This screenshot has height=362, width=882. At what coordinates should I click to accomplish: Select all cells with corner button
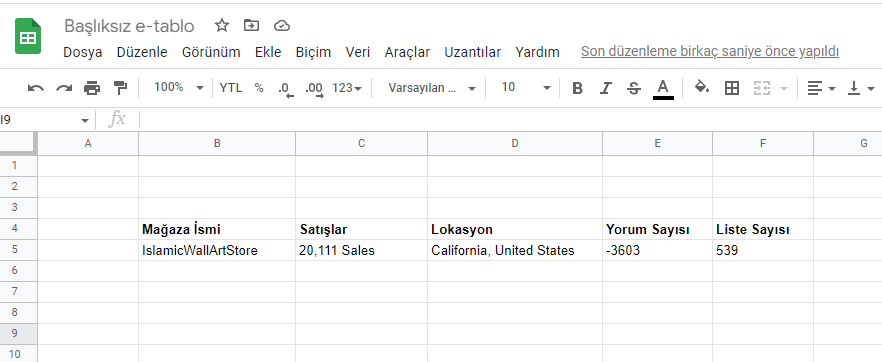pos(19,143)
